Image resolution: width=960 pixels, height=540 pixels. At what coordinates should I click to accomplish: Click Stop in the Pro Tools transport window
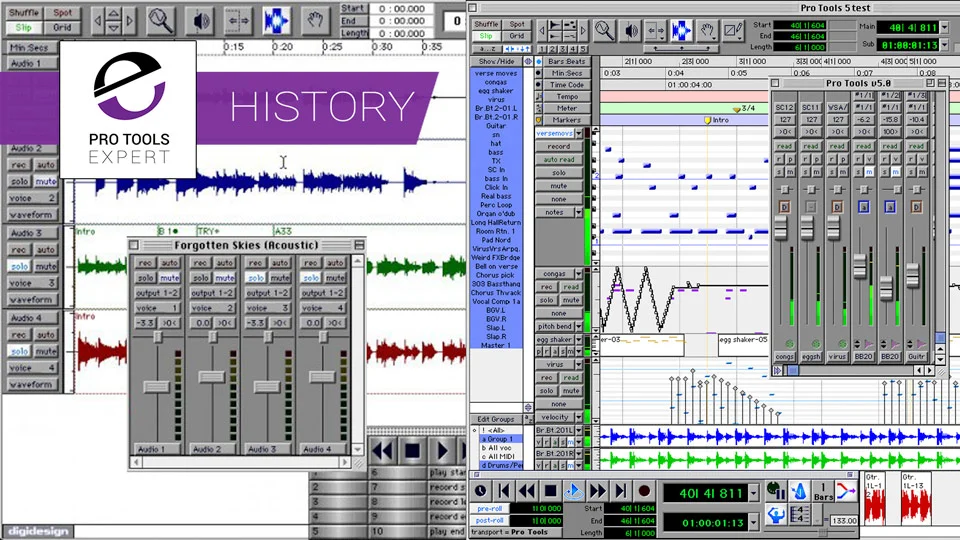pos(550,491)
